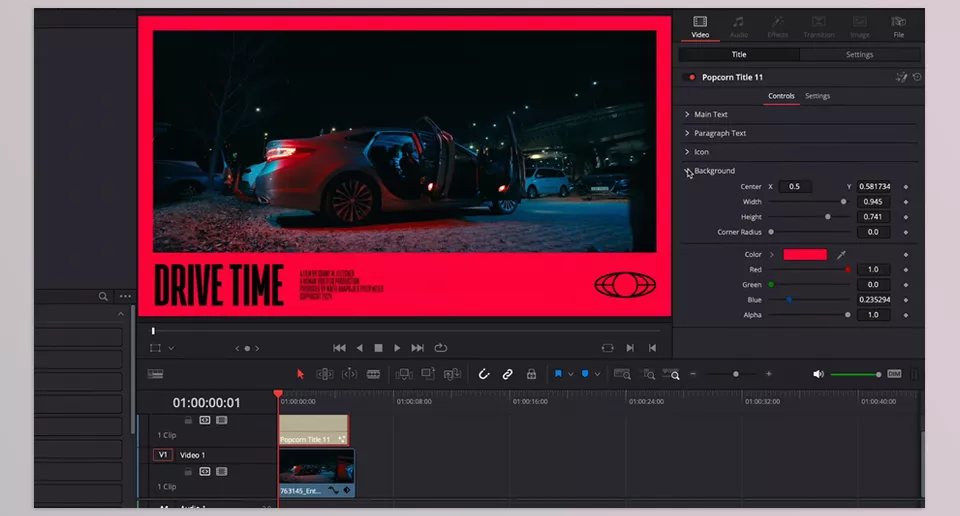Lock the title track above Video 1

coord(189,420)
